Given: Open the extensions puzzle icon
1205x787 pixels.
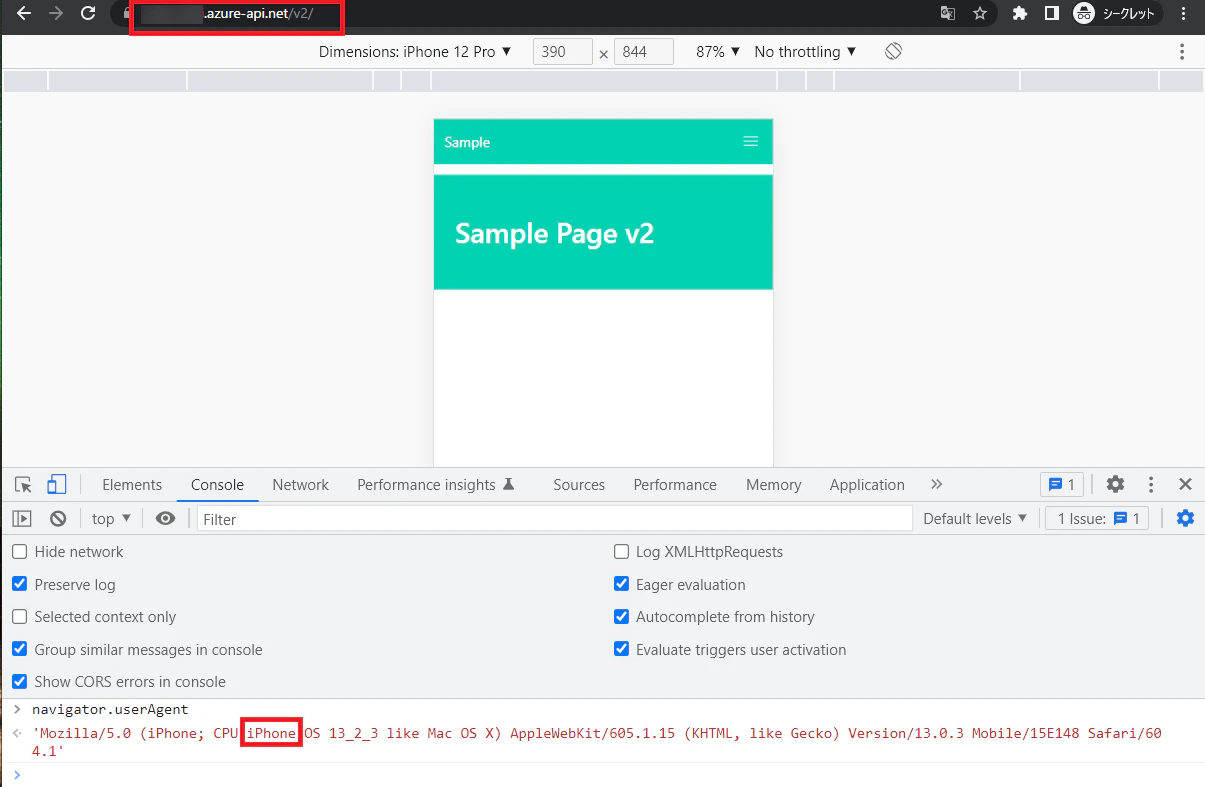Looking at the screenshot, I should coord(1020,14).
